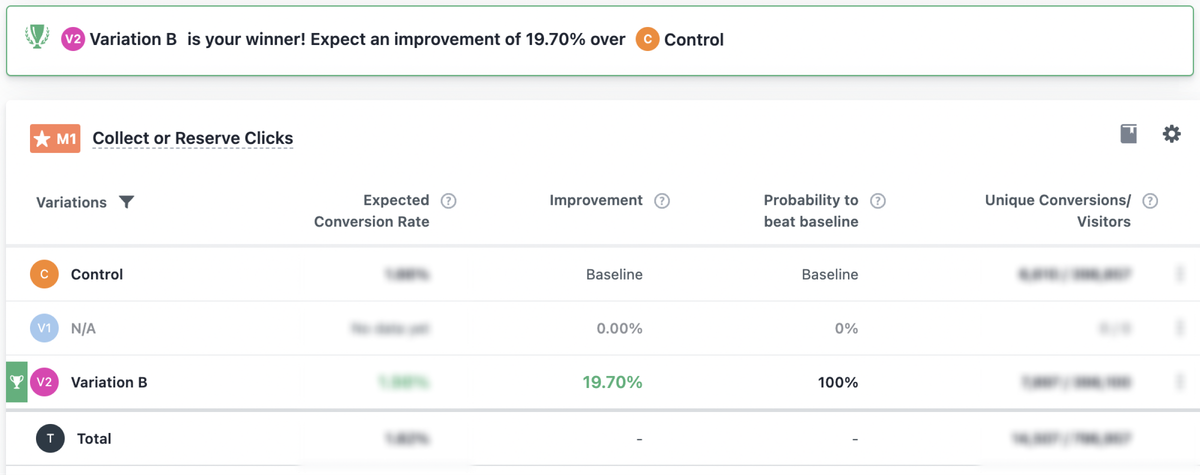The image size is (1200, 475).
Task: Click the winner trophy icon in banner
Action: 36,39
